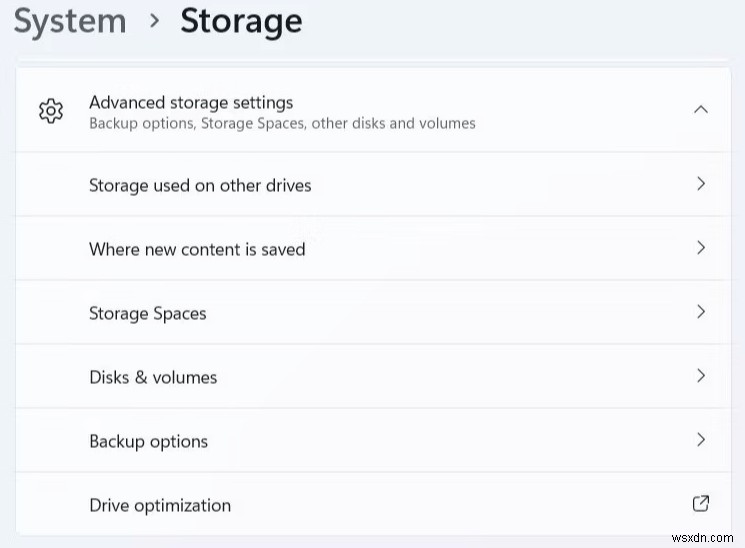The height and width of the screenshot is (548, 745).
Task: Click the Backup options row chevron
Action: coord(701,440)
